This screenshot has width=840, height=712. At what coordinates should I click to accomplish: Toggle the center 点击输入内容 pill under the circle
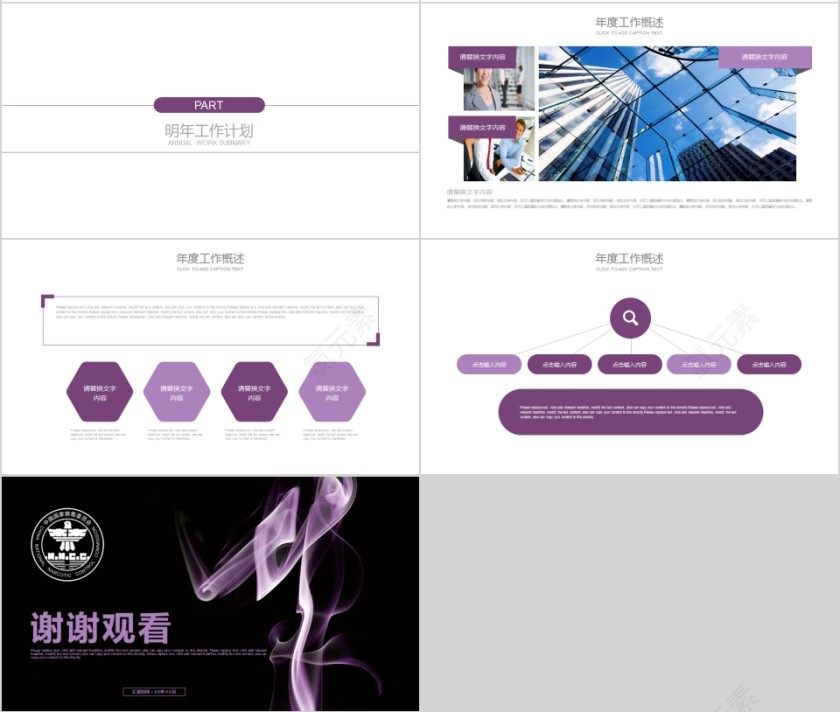(x=629, y=364)
